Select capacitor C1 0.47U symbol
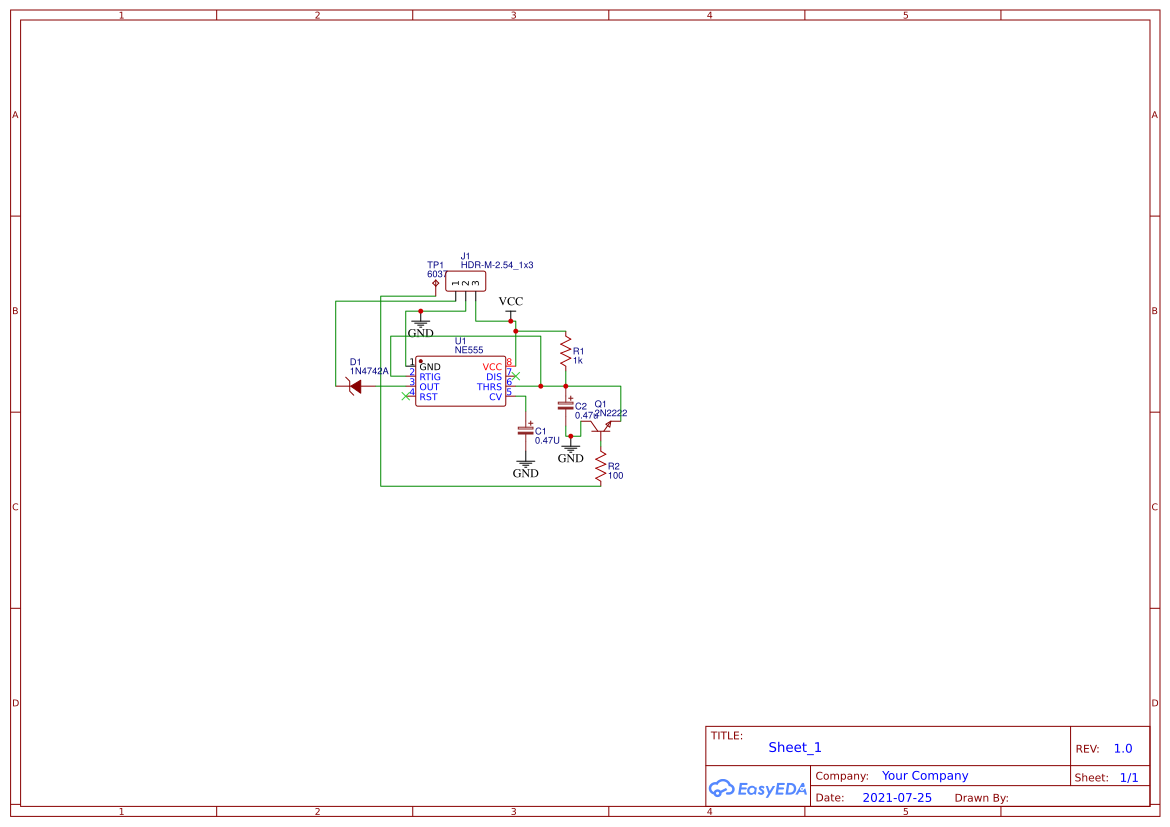1170x827 pixels. tap(525, 430)
